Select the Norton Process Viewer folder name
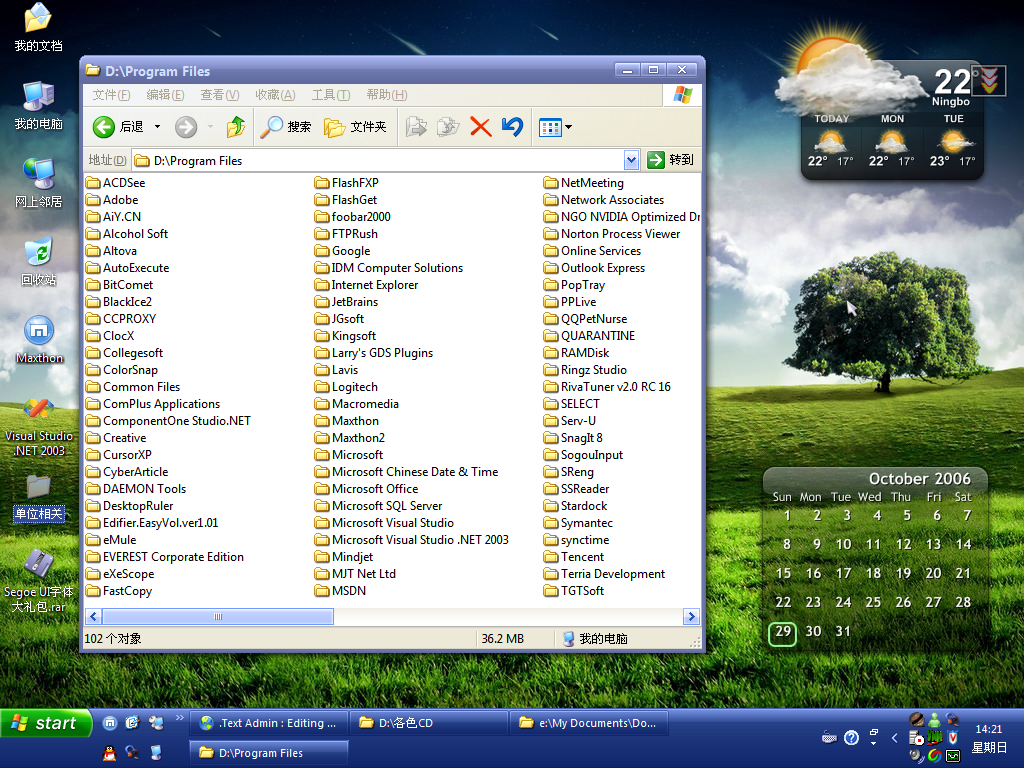1024x768 pixels. (620, 234)
